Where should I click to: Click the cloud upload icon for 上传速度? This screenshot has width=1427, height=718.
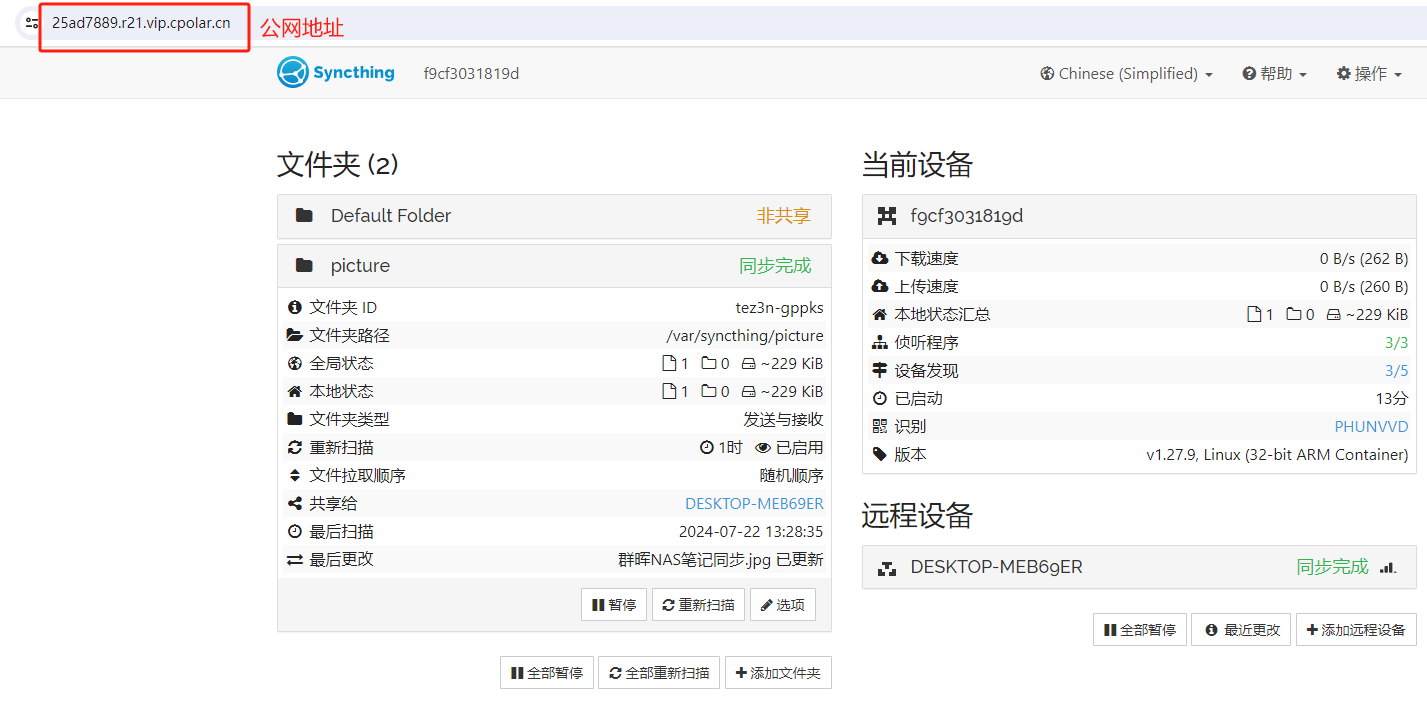click(x=880, y=286)
